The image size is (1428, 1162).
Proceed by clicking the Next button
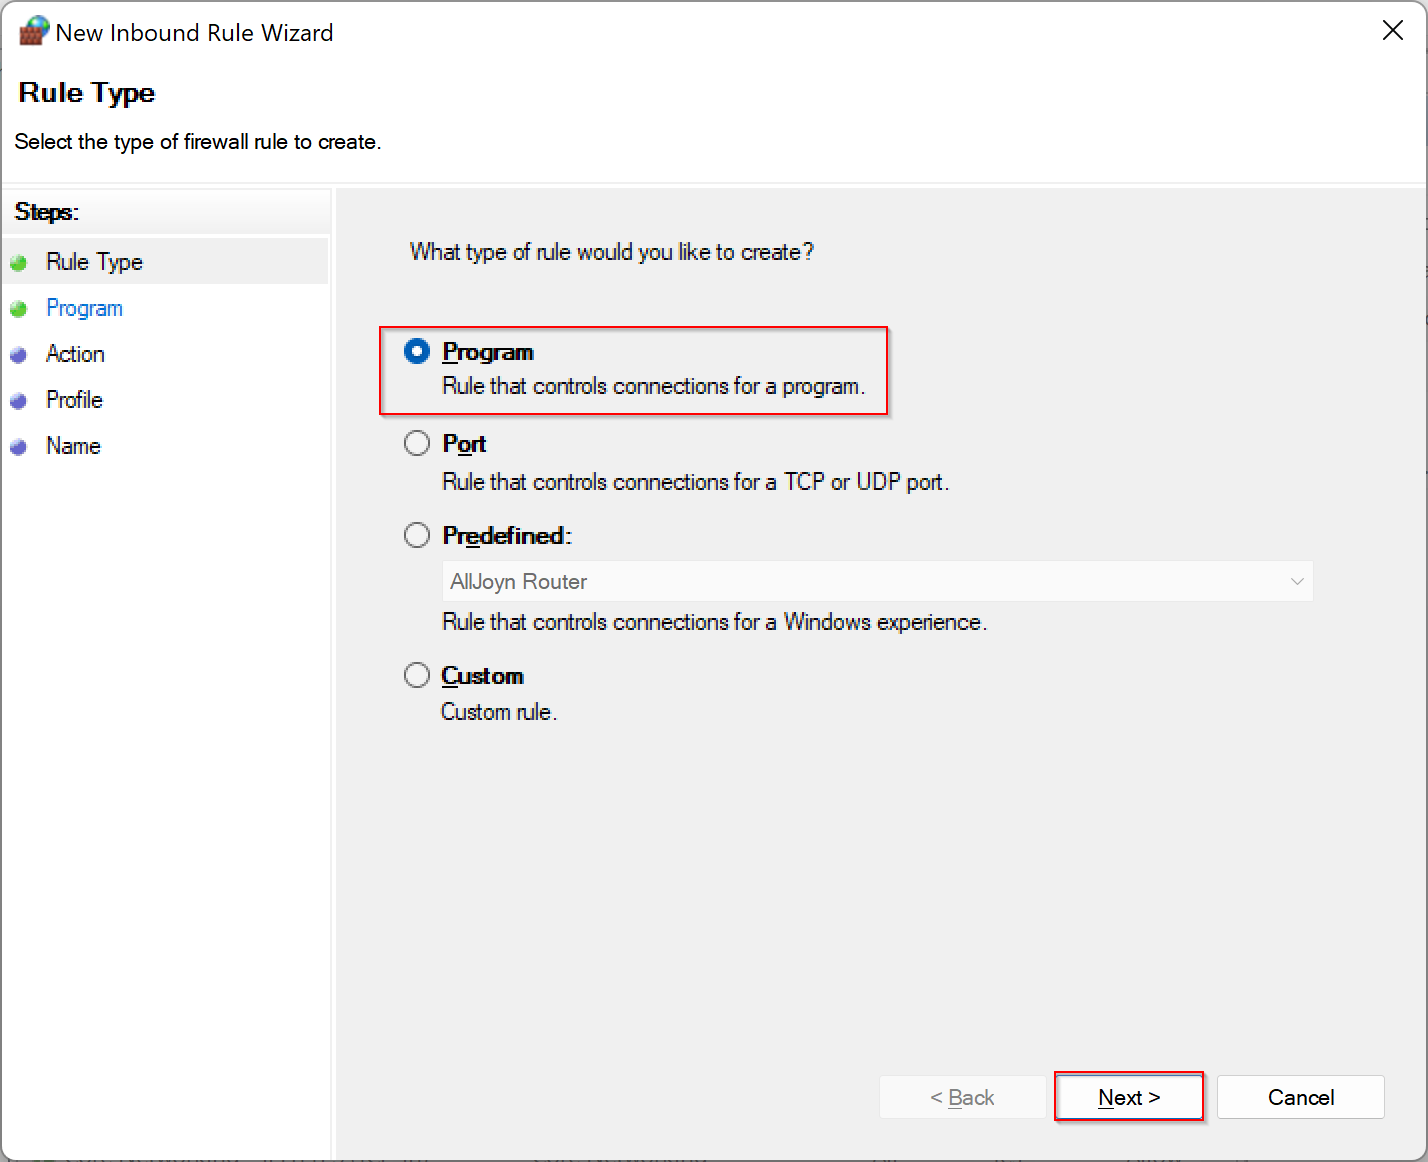[1129, 1097]
